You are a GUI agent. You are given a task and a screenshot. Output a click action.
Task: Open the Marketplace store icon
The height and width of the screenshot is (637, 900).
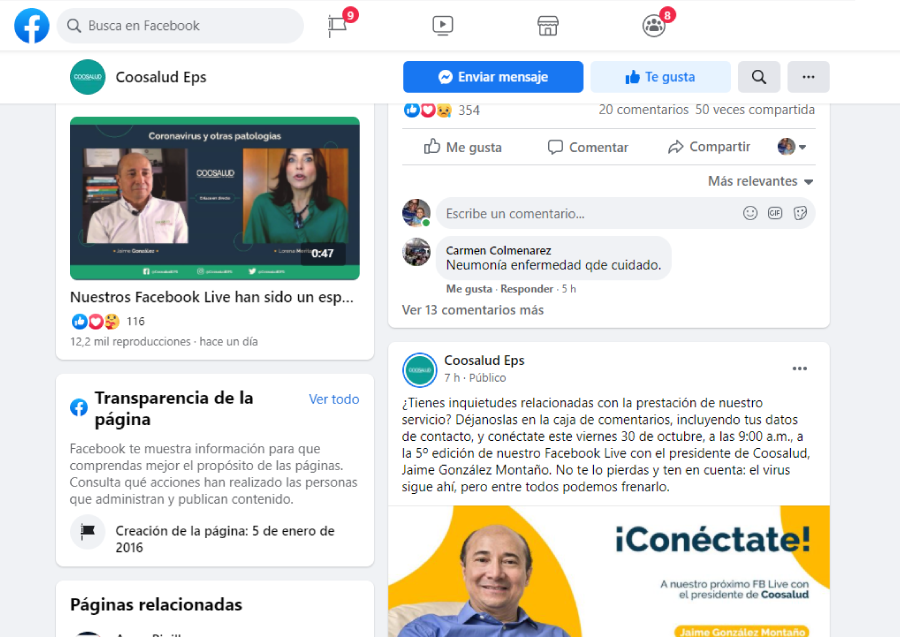tap(547, 26)
